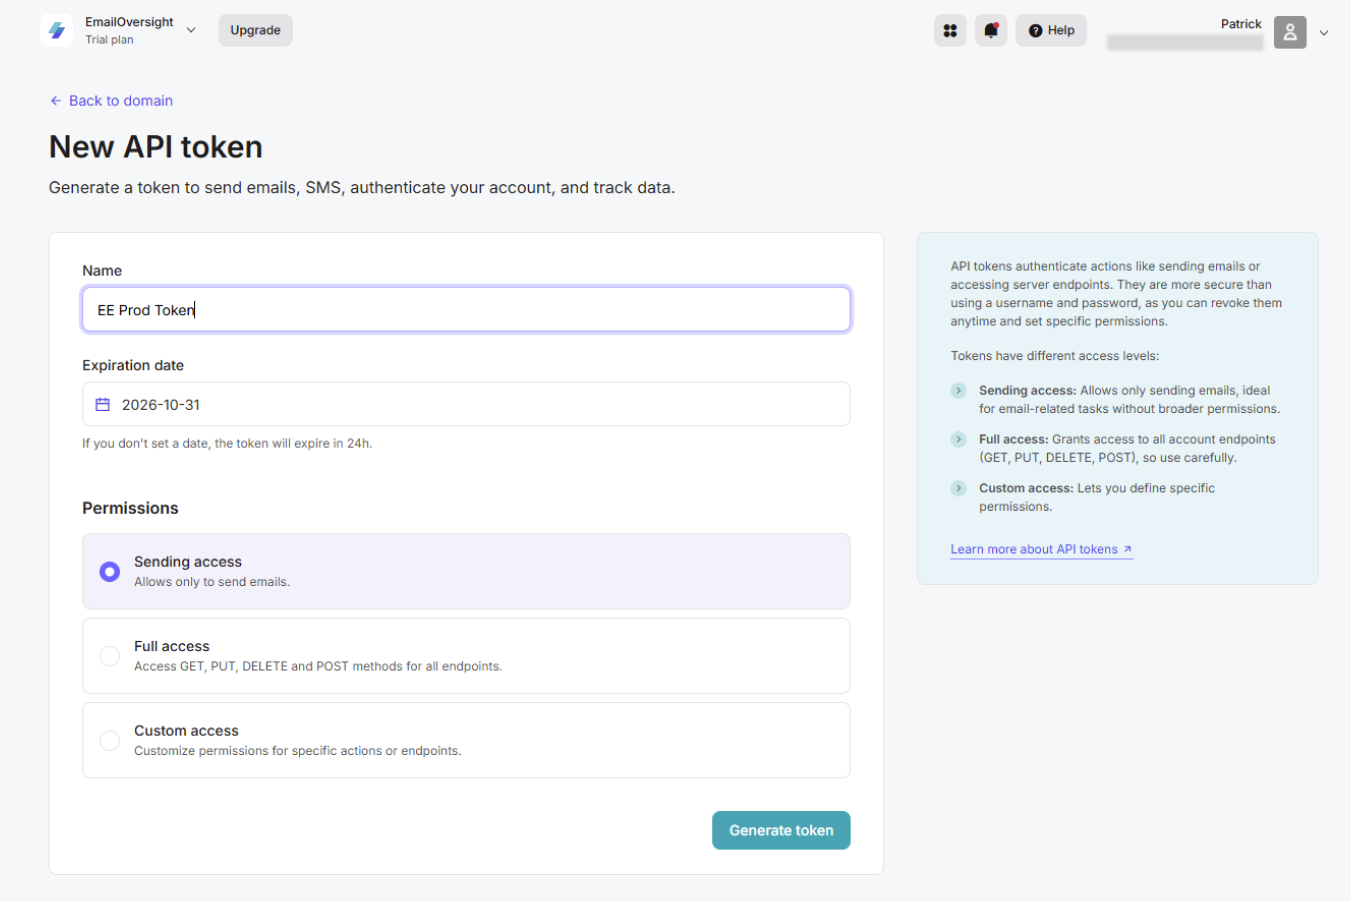Click the Sending access chevron bullet icon
The width and height of the screenshot is (1351, 901).
point(958,391)
